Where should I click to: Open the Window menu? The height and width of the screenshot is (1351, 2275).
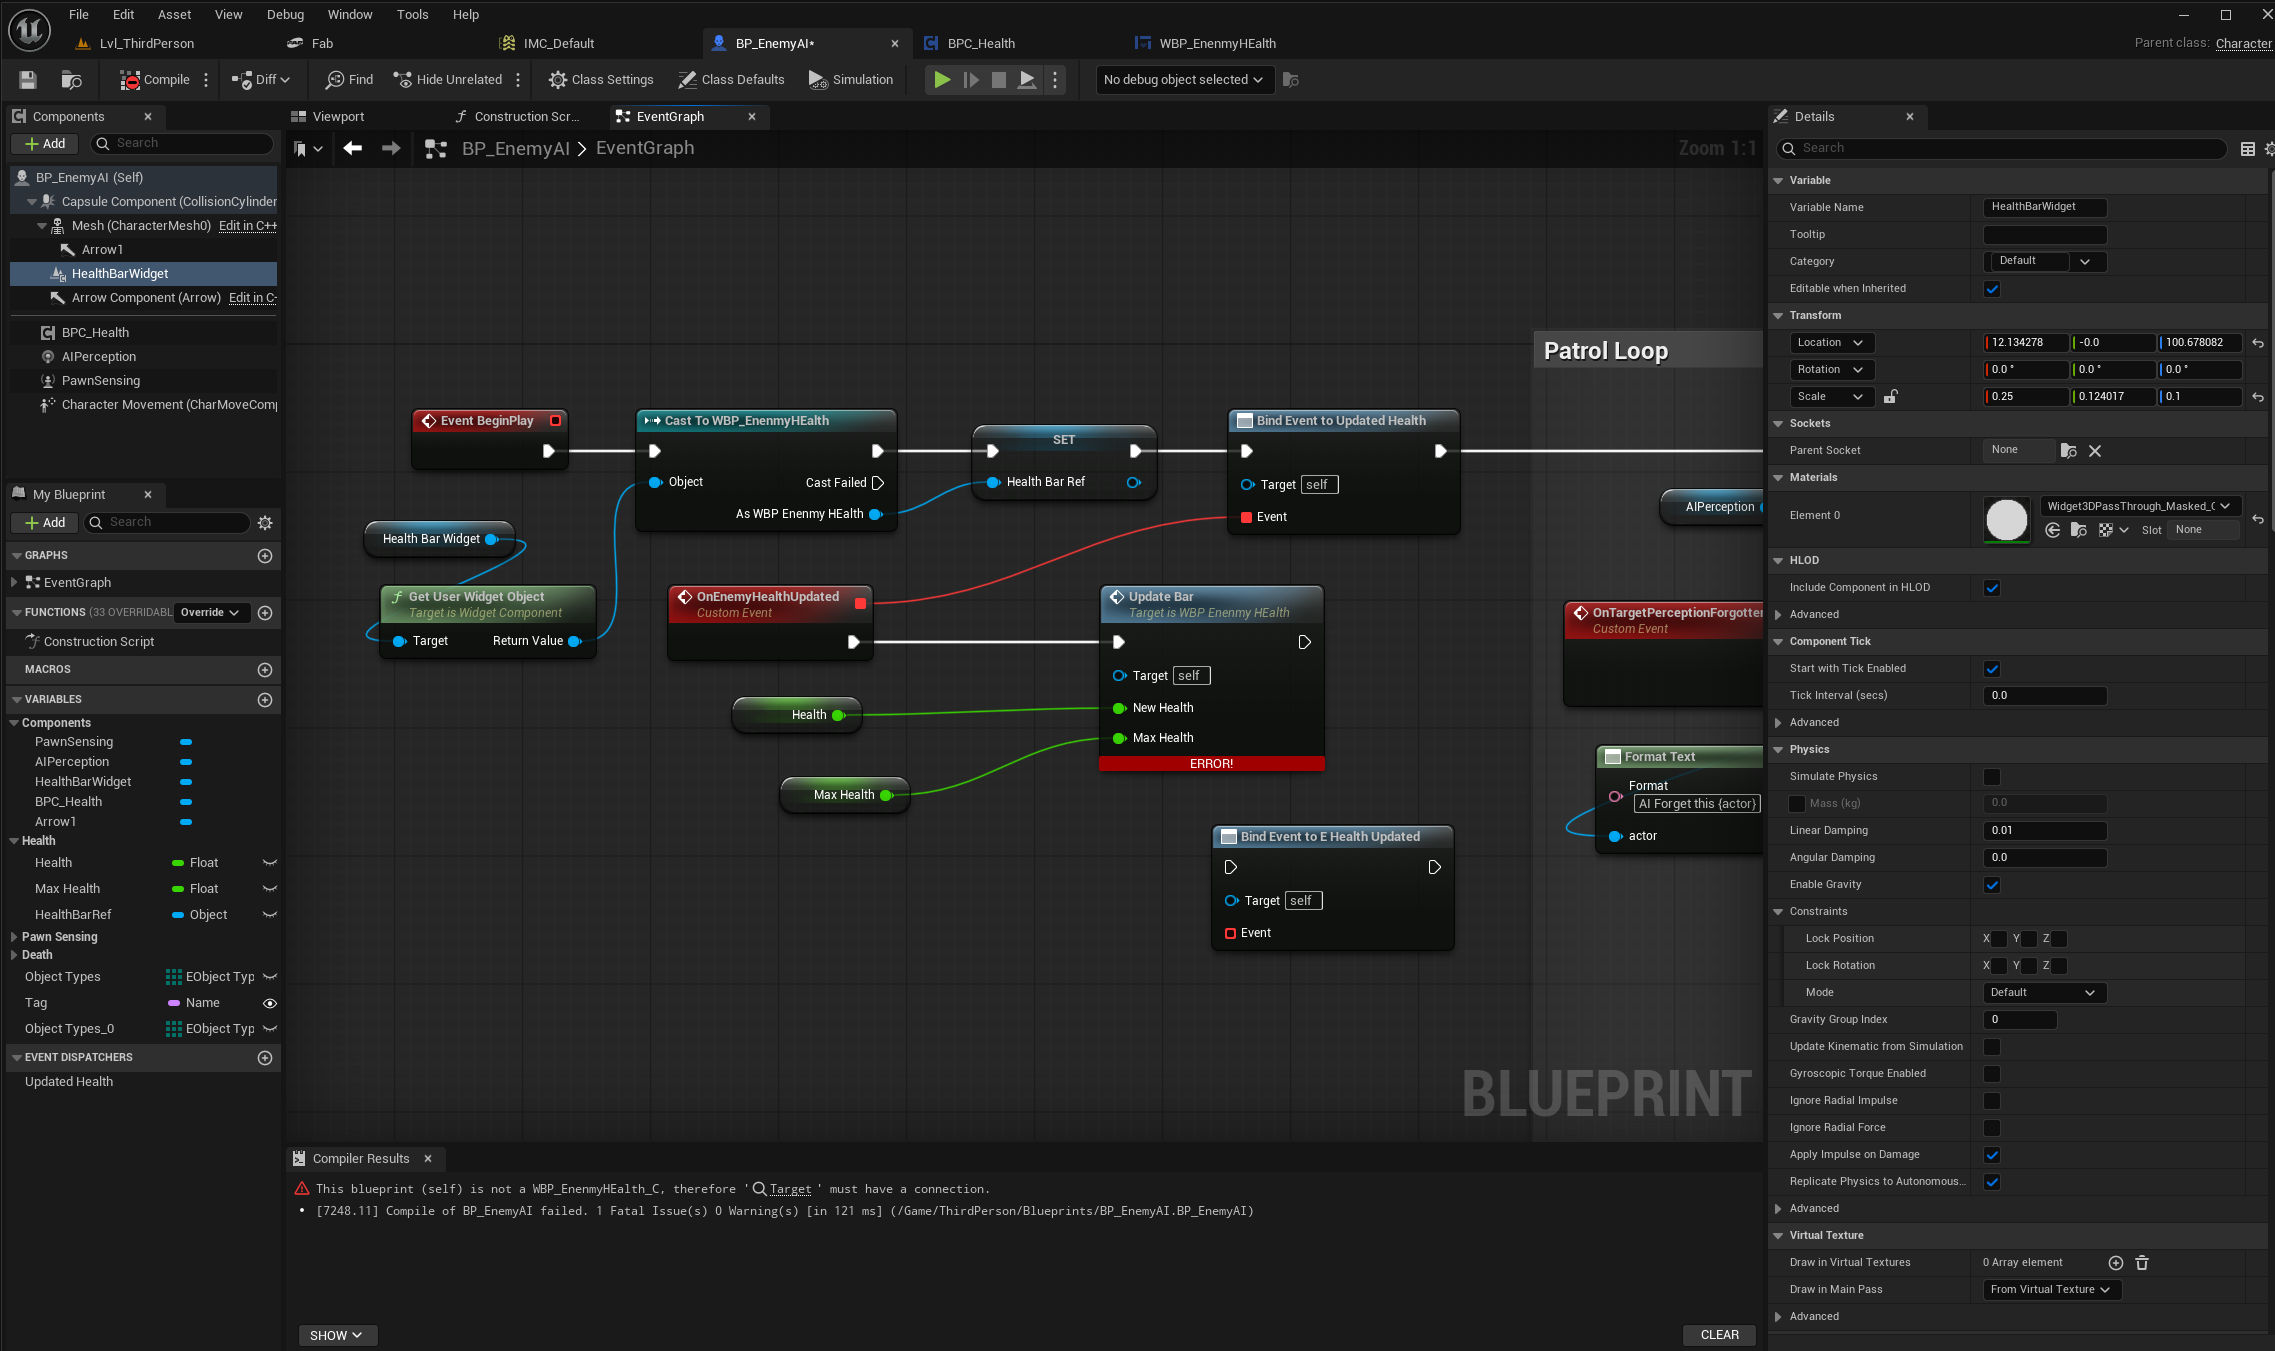[349, 14]
